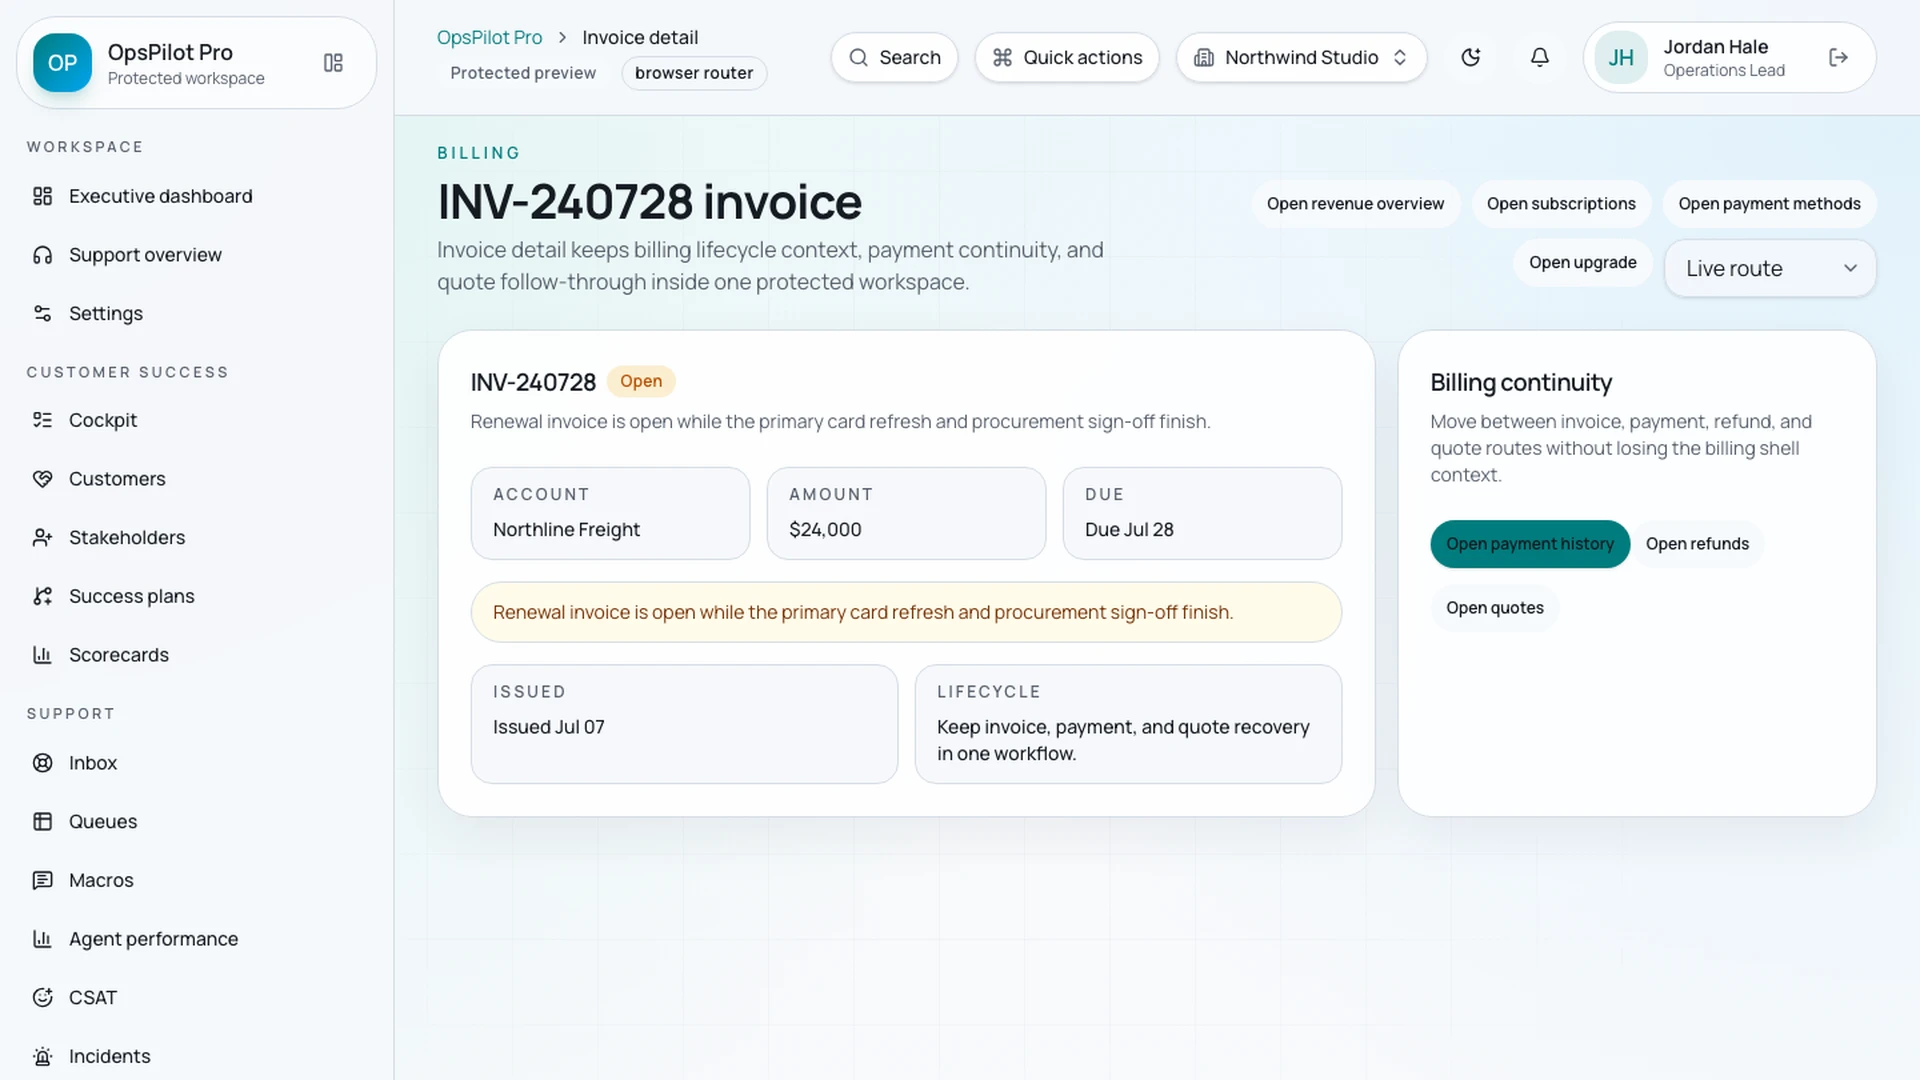Click the Incidents siren icon

coord(42,1056)
